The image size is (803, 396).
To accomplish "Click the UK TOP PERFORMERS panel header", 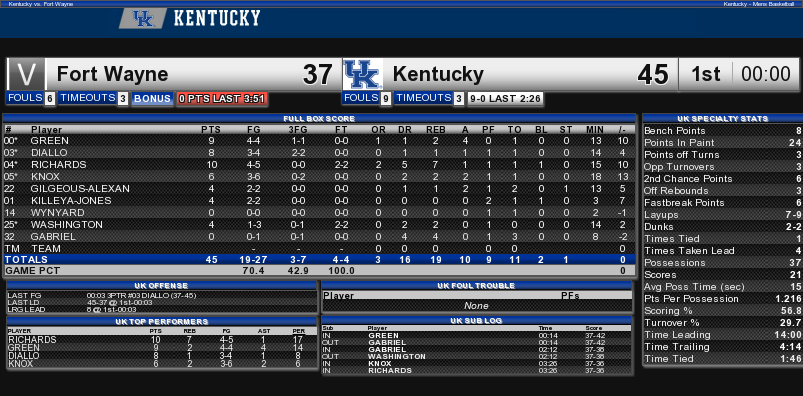I will point(161,322).
